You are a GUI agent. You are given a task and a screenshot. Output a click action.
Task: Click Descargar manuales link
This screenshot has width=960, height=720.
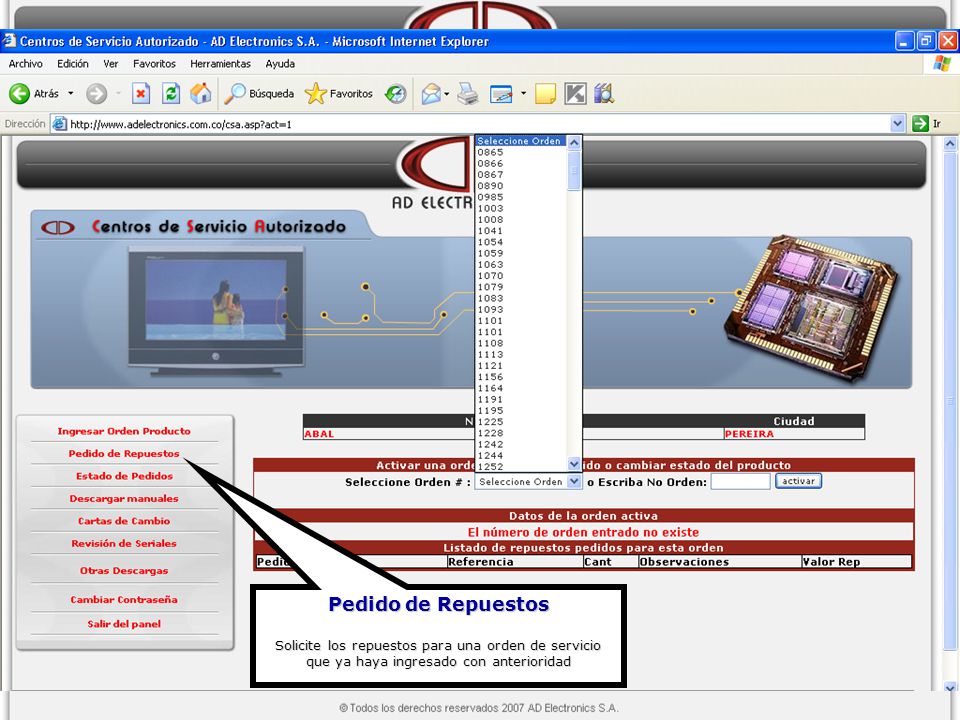coord(124,498)
